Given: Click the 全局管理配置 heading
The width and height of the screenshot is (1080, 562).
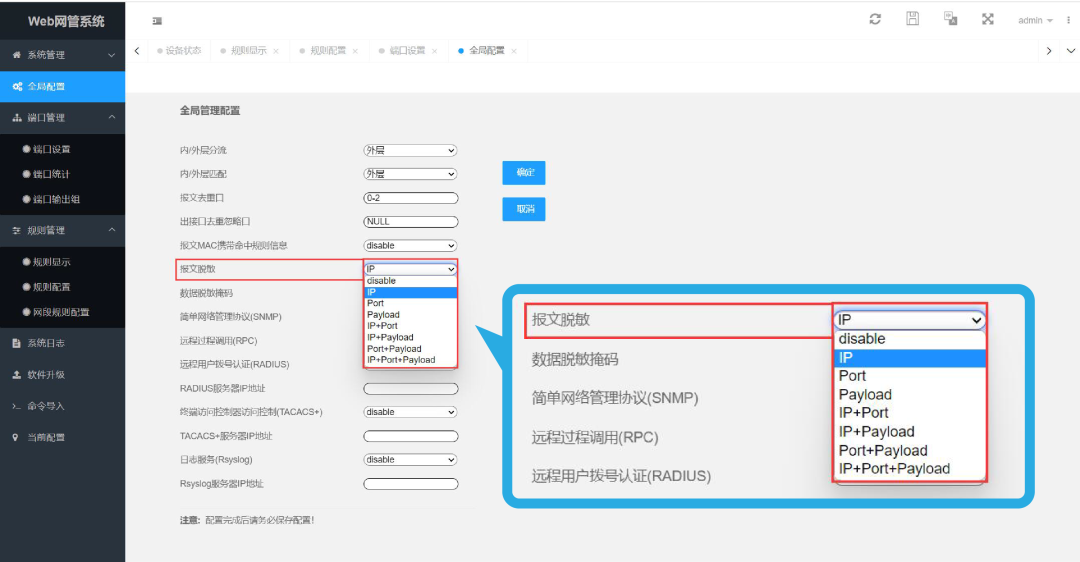Looking at the screenshot, I should (210, 110).
